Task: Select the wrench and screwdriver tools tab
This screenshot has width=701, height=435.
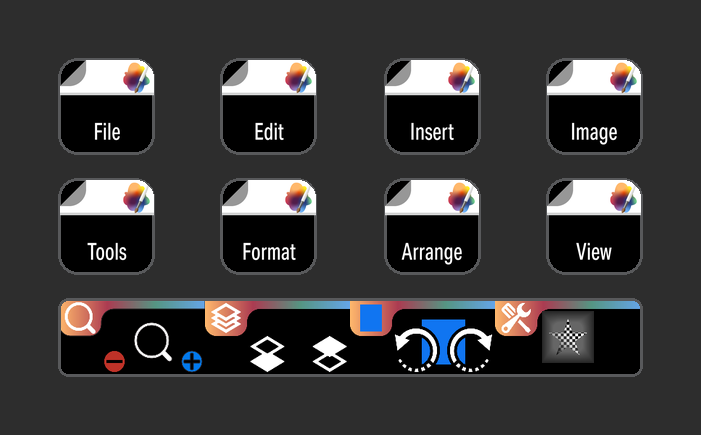Action: (516, 318)
